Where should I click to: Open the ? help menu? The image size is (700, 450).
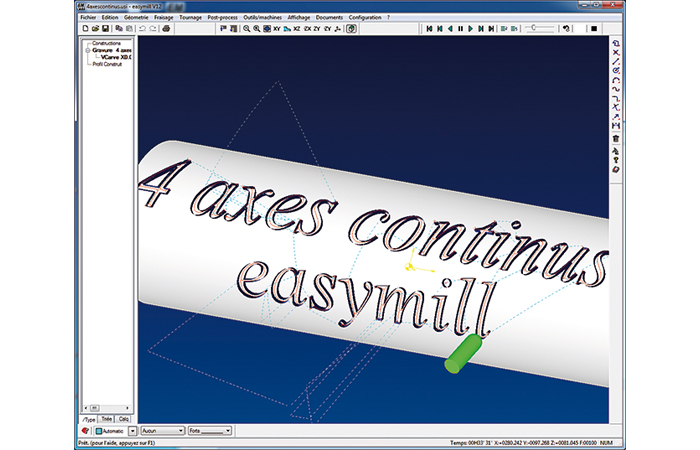click(x=388, y=17)
